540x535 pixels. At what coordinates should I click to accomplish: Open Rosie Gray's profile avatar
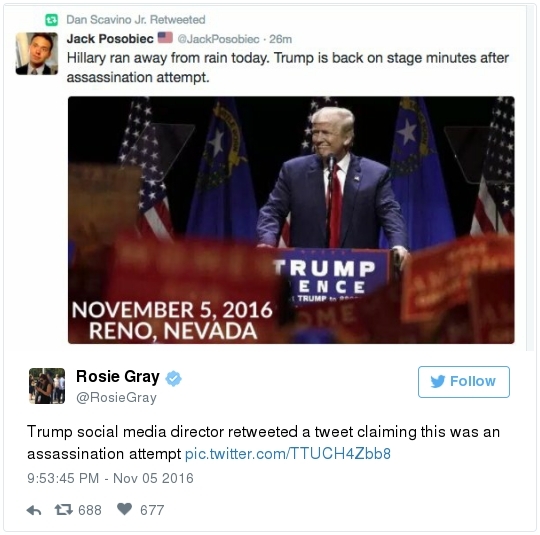tap(47, 385)
